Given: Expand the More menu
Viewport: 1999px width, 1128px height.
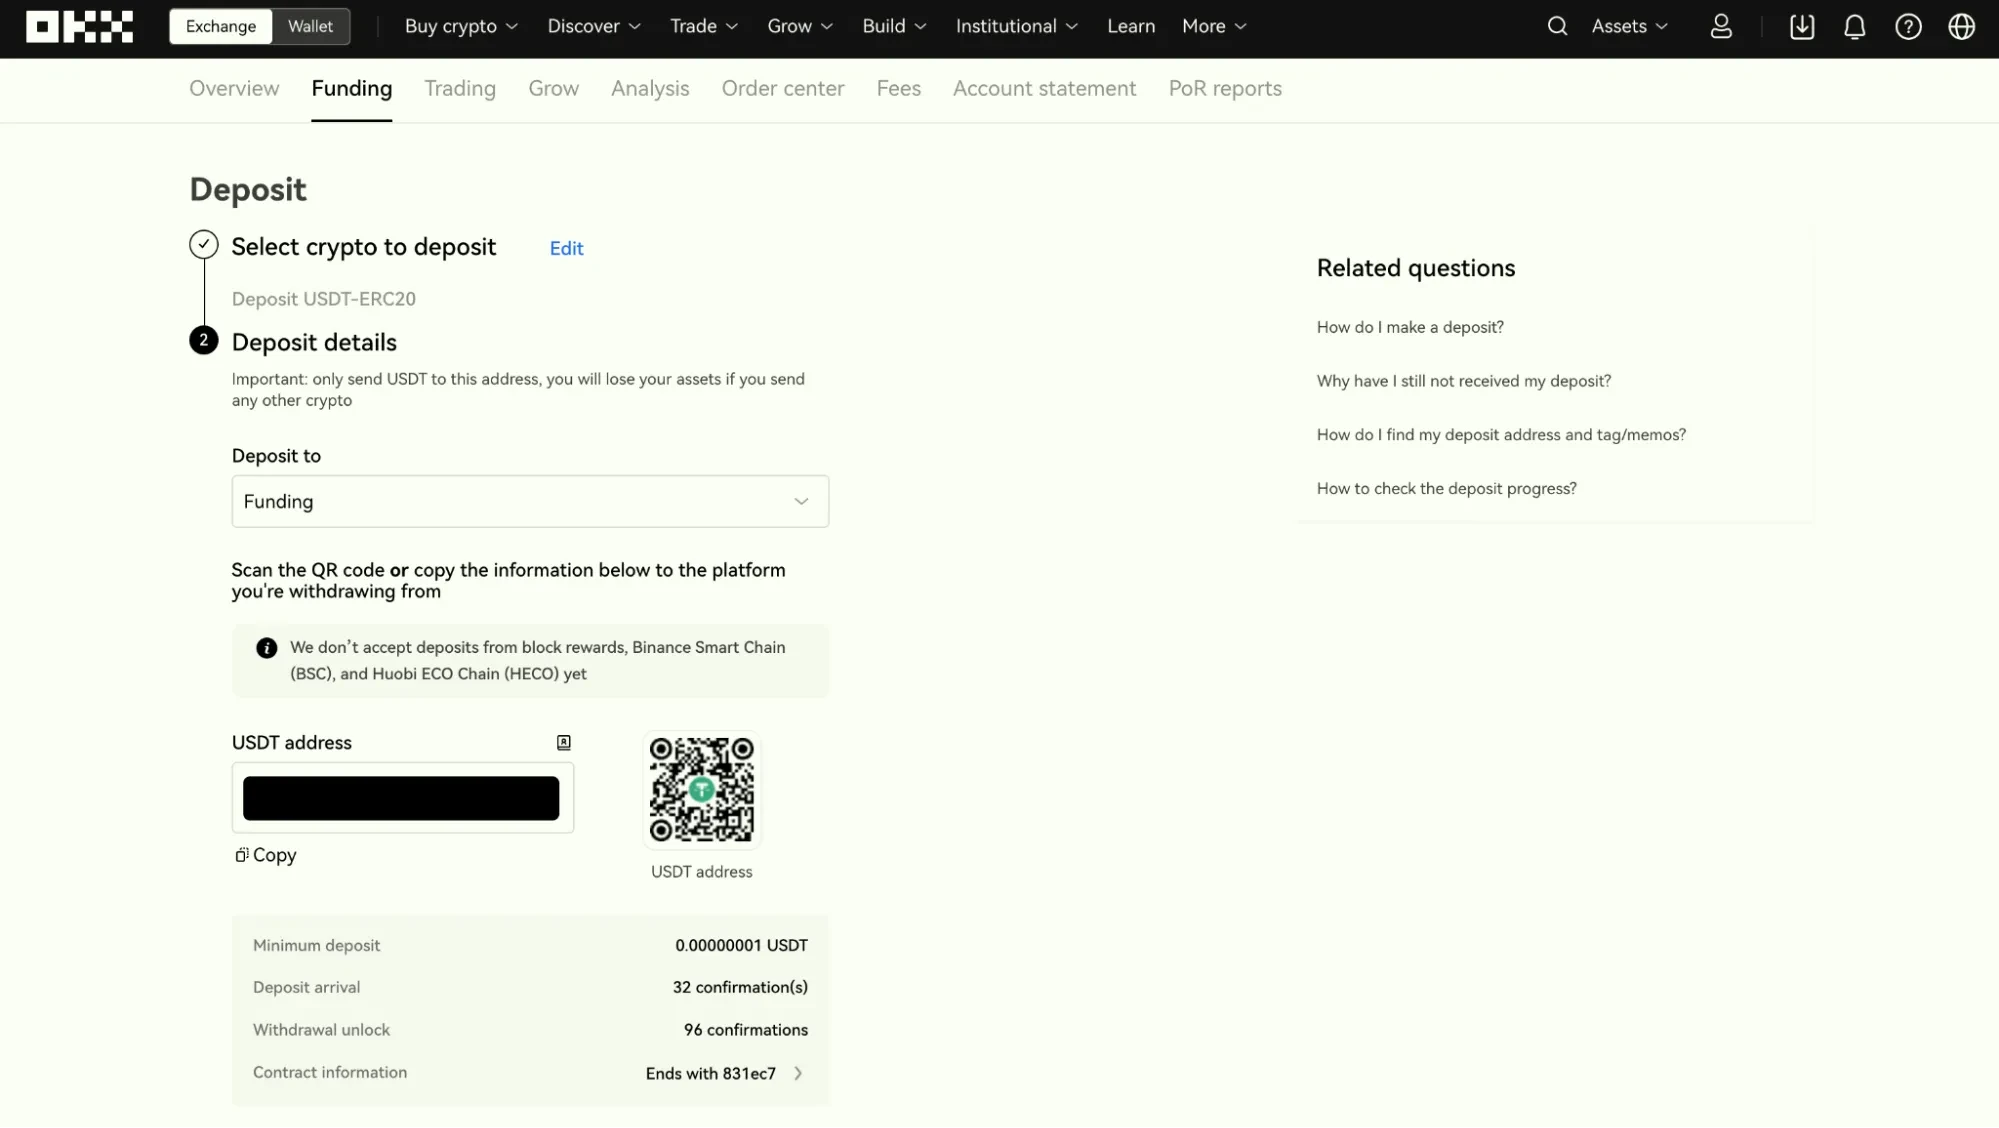Looking at the screenshot, I should point(1214,27).
